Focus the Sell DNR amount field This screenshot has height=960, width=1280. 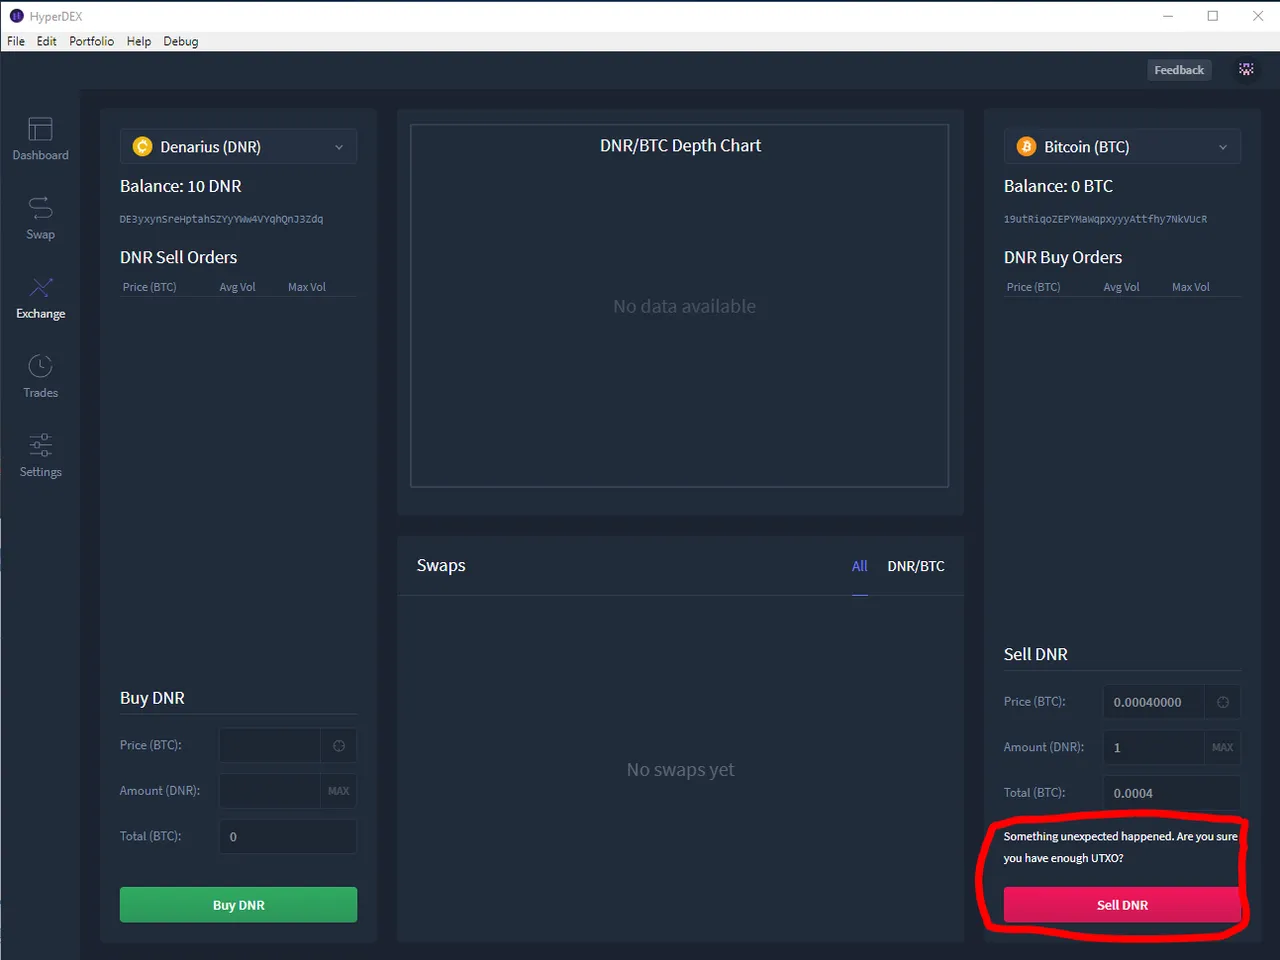coord(1154,747)
